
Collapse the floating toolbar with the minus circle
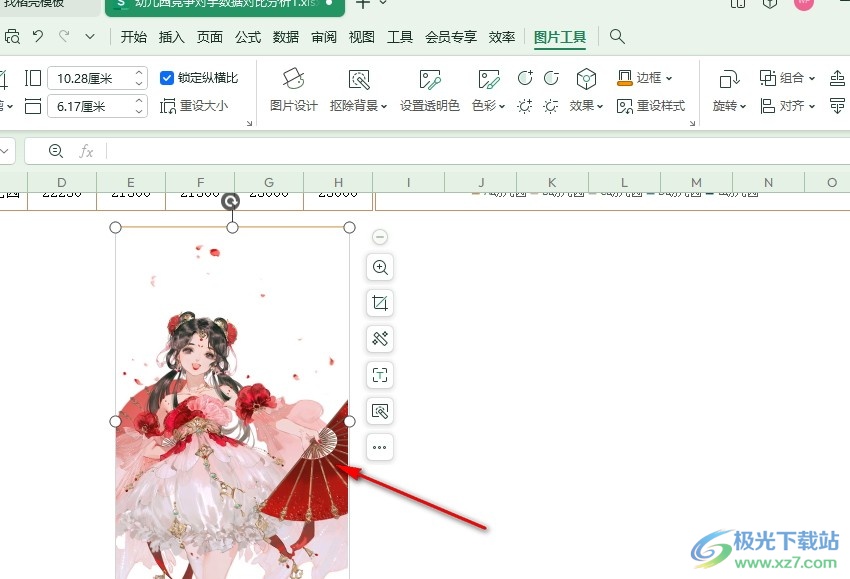379,237
